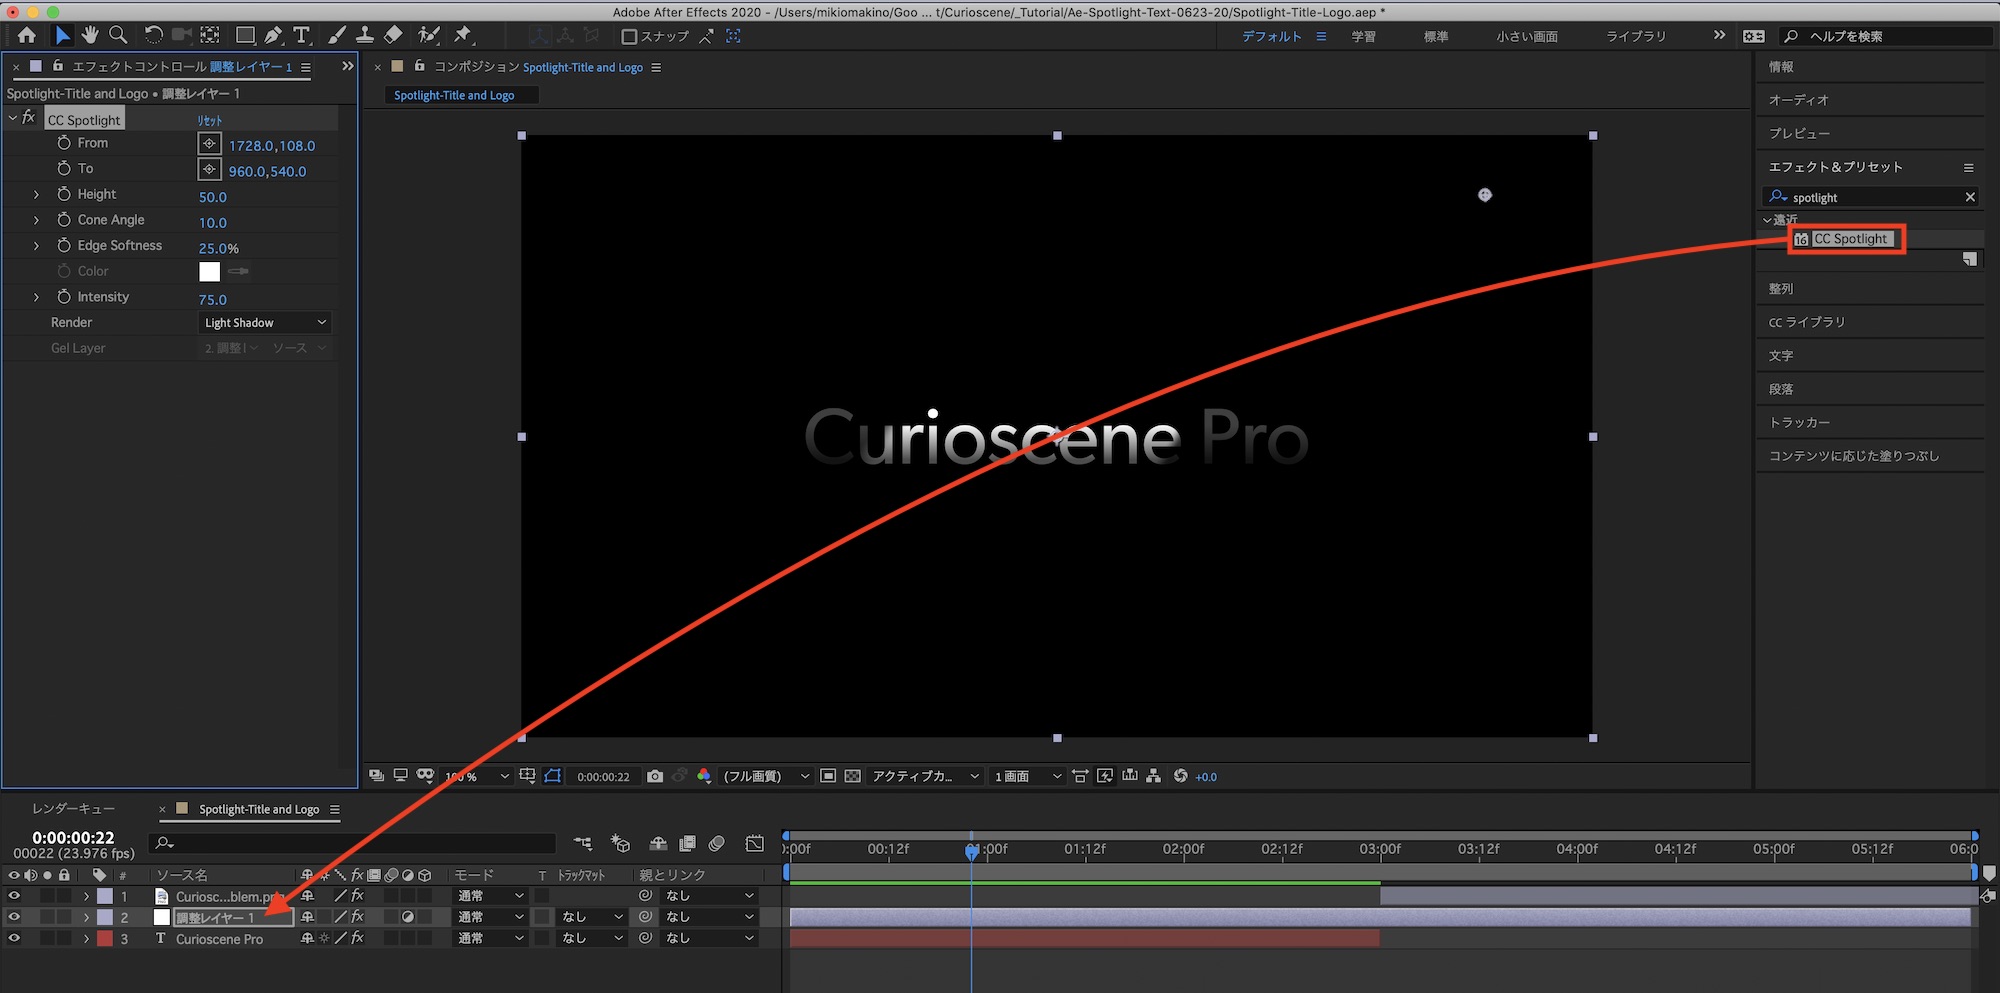Switch to the レンダーキュー tab

point(74,809)
